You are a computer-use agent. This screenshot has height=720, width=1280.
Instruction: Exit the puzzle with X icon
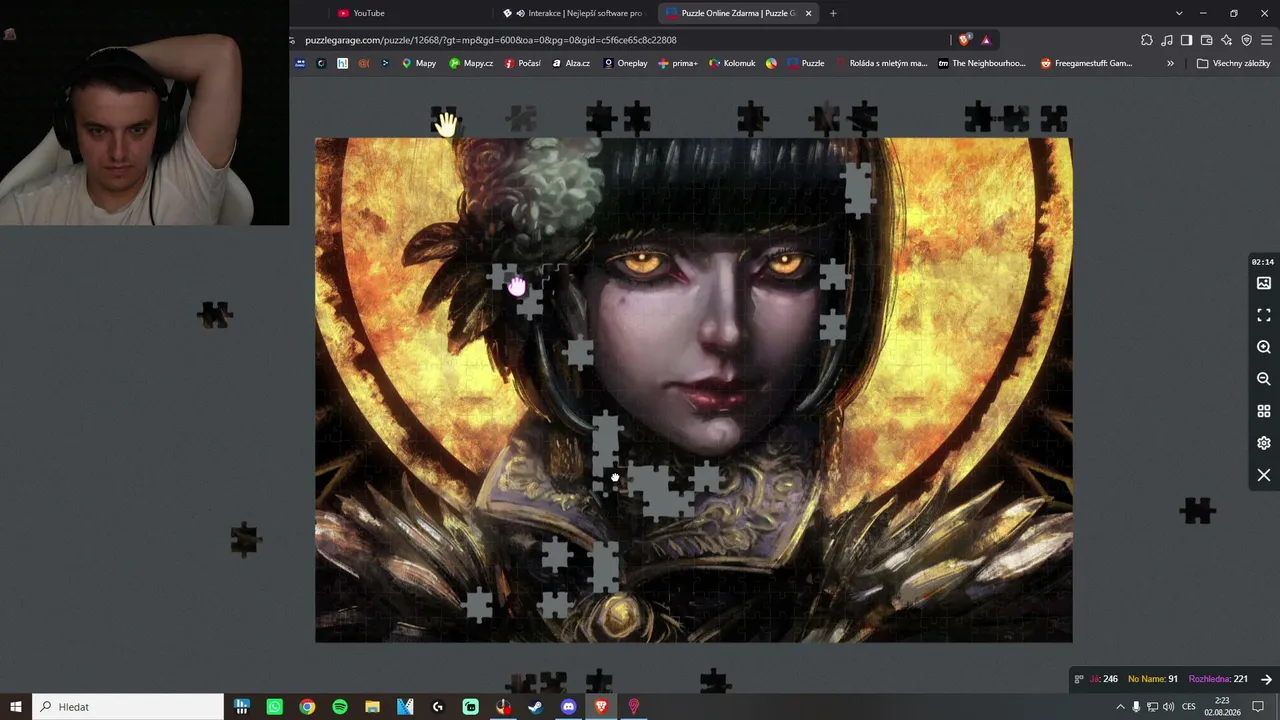tap(1264, 475)
